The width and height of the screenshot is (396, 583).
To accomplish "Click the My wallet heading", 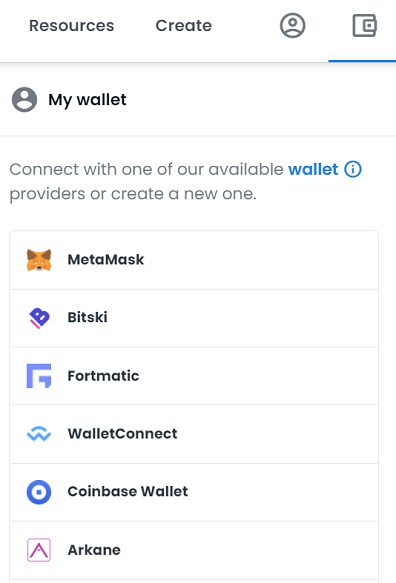I will (x=87, y=100).
